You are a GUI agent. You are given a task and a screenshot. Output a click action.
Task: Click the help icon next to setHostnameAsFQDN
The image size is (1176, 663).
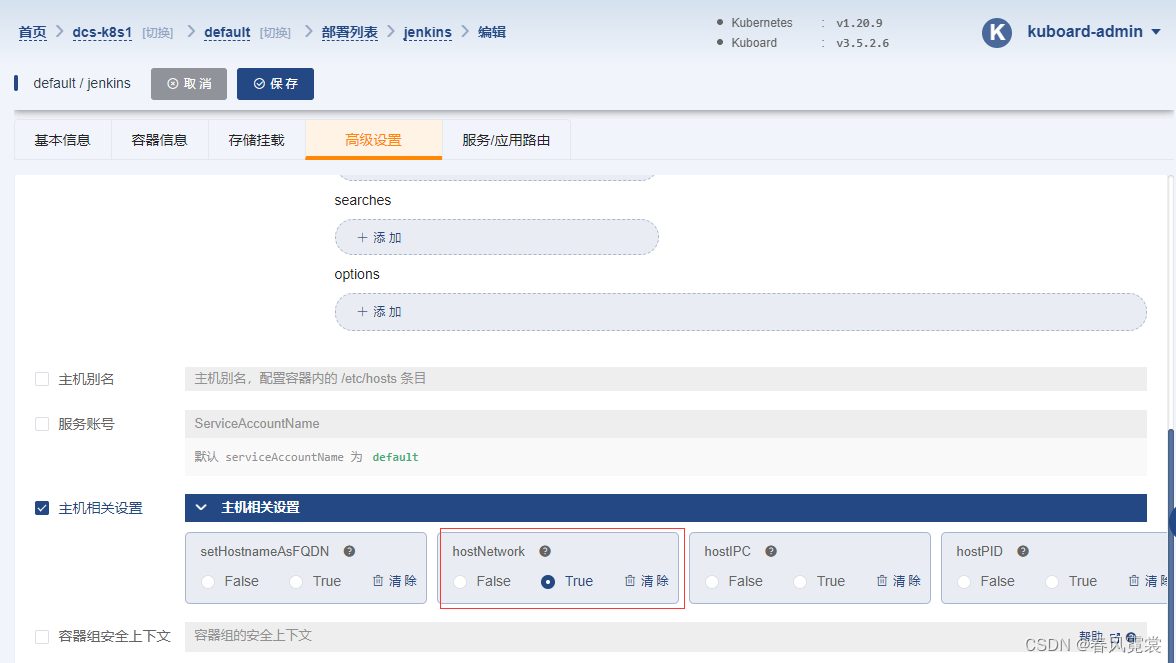350,551
